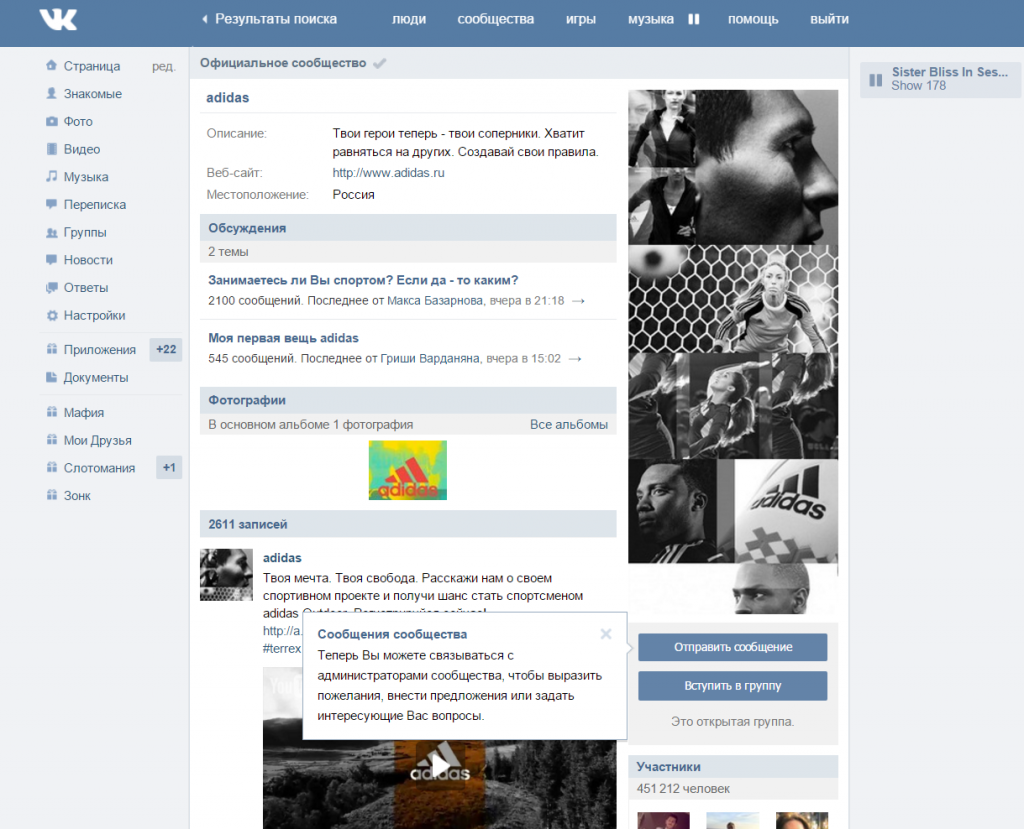Image resolution: width=1024 pixels, height=829 pixels.
Task: Open Документы icon in left sidebar
Action: (x=52, y=378)
